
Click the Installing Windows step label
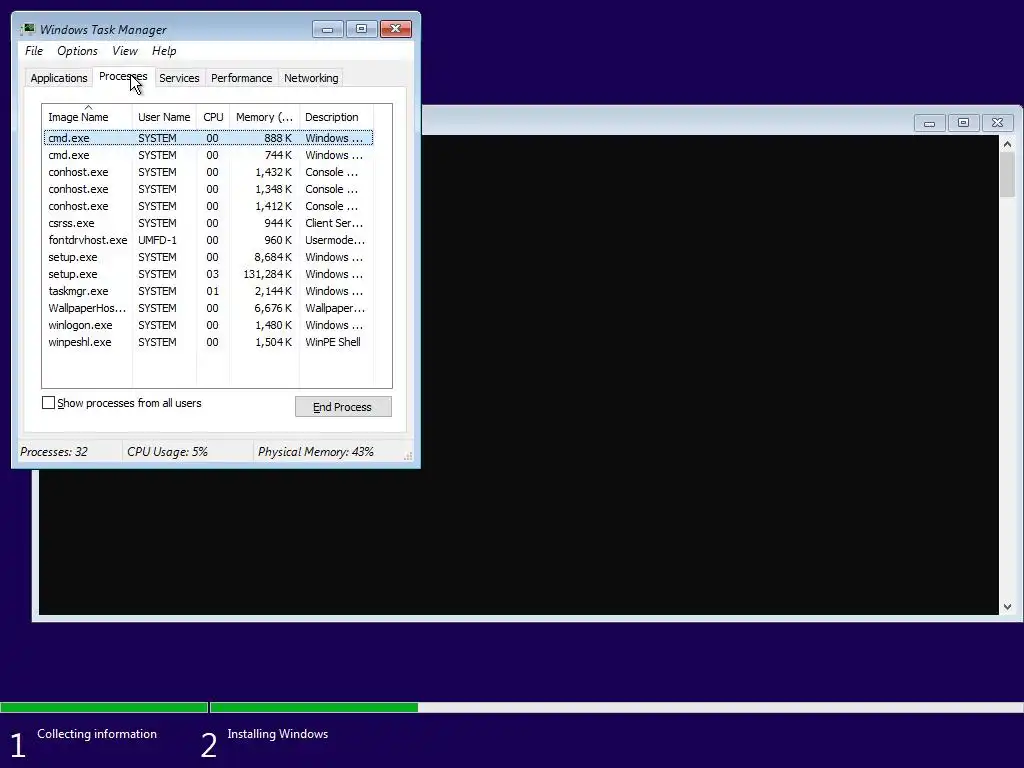(278, 734)
